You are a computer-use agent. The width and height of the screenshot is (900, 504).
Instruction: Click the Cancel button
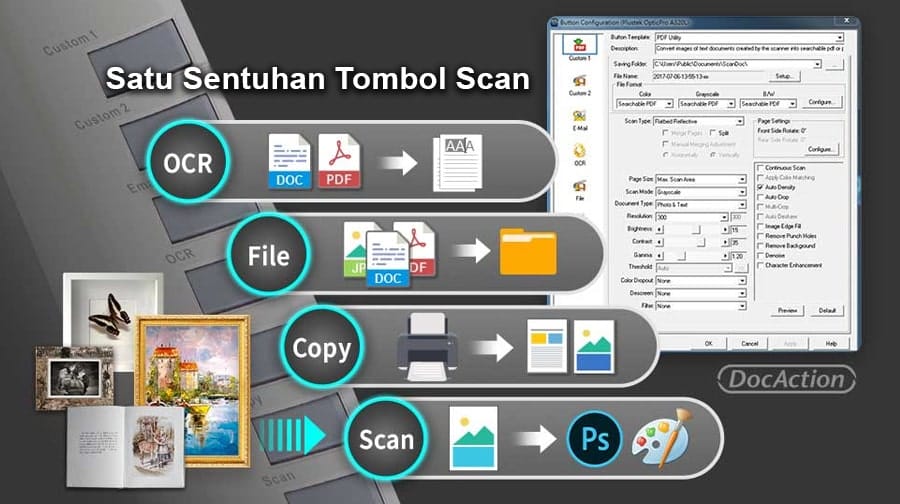click(750, 343)
